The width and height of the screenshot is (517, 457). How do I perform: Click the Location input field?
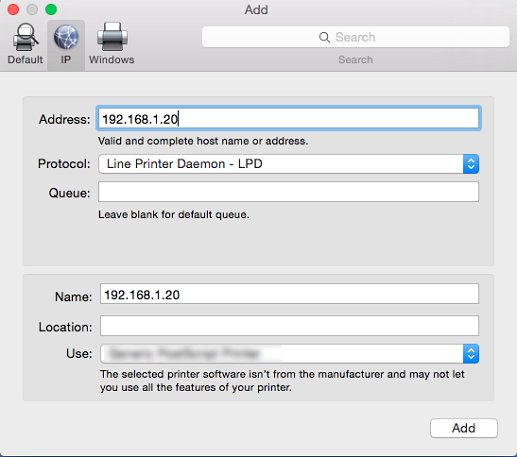pos(289,326)
